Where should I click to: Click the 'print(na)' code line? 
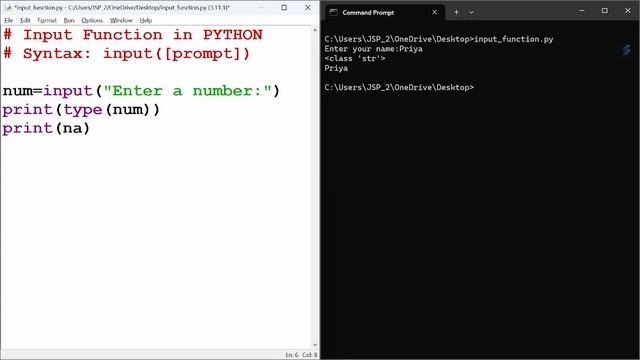pyautogui.click(x=46, y=128)
